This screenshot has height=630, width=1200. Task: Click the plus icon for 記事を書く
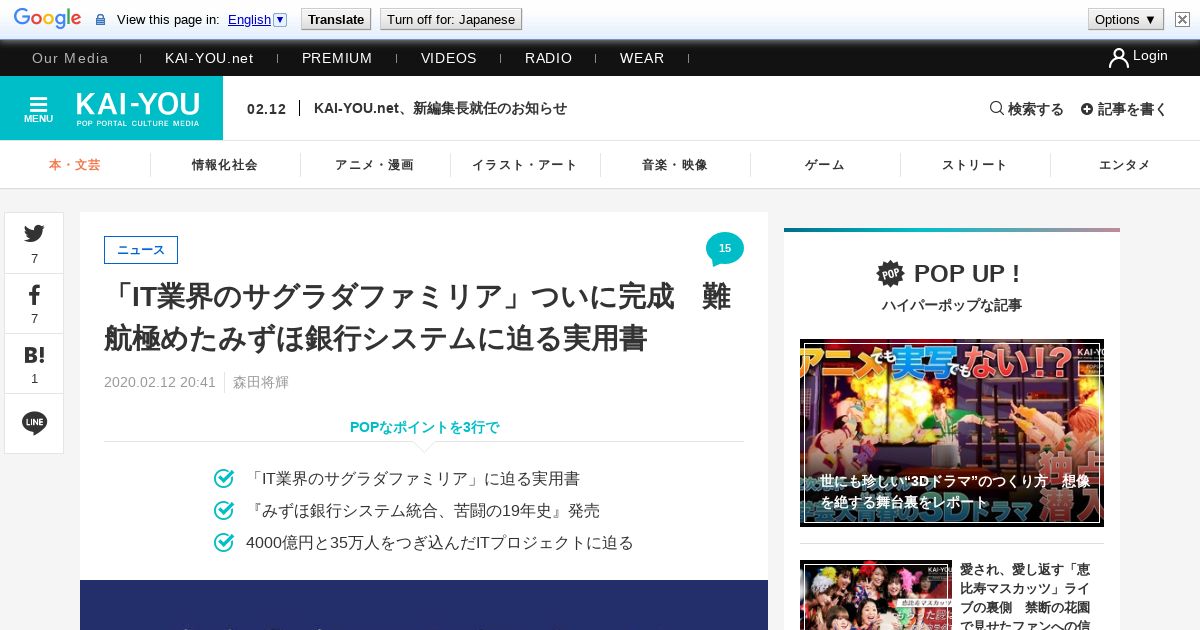[x=1087, y=109]
